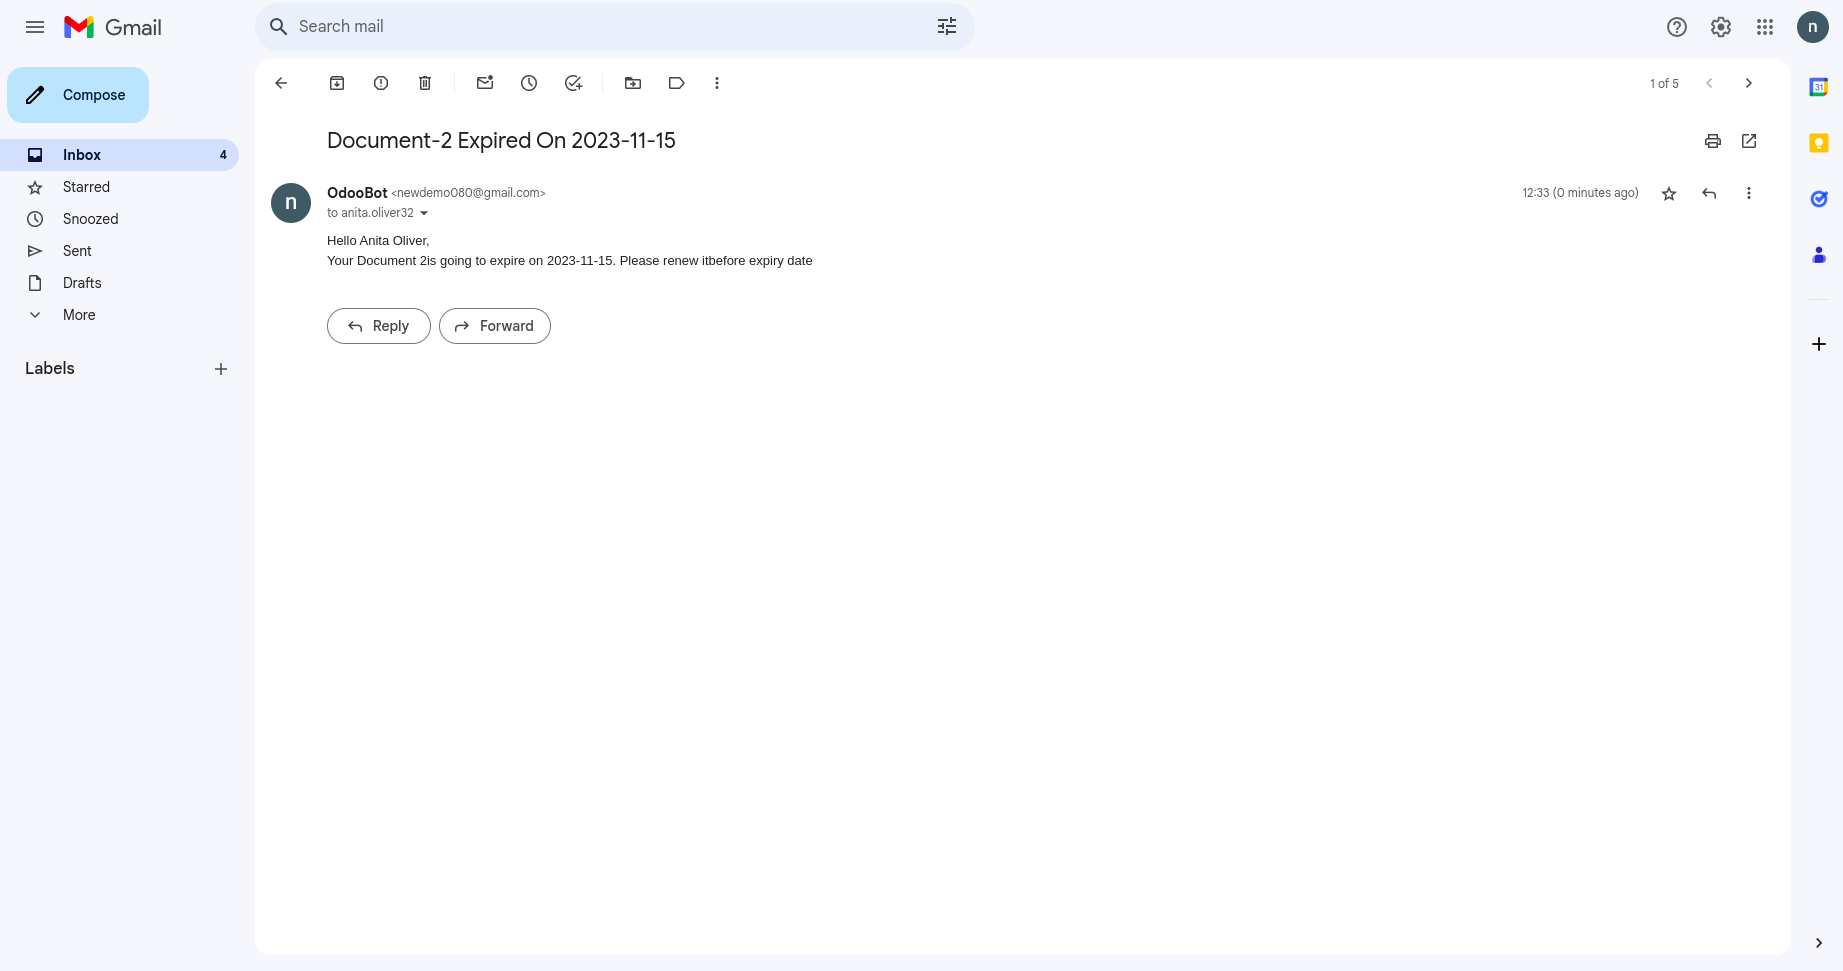Open toolbar More options menu
The image size is (1843, 971).
(717, 83)
